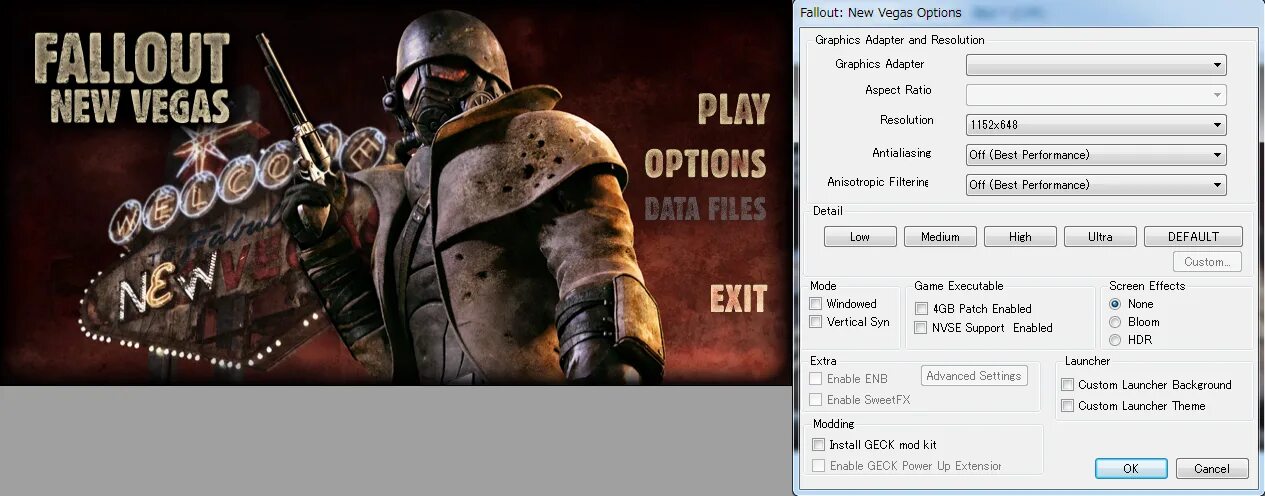This screenshot has height=496, width=1265.
Task: Open OPTIONS in the Fallout launcher
Action: (x=705, y=163)
